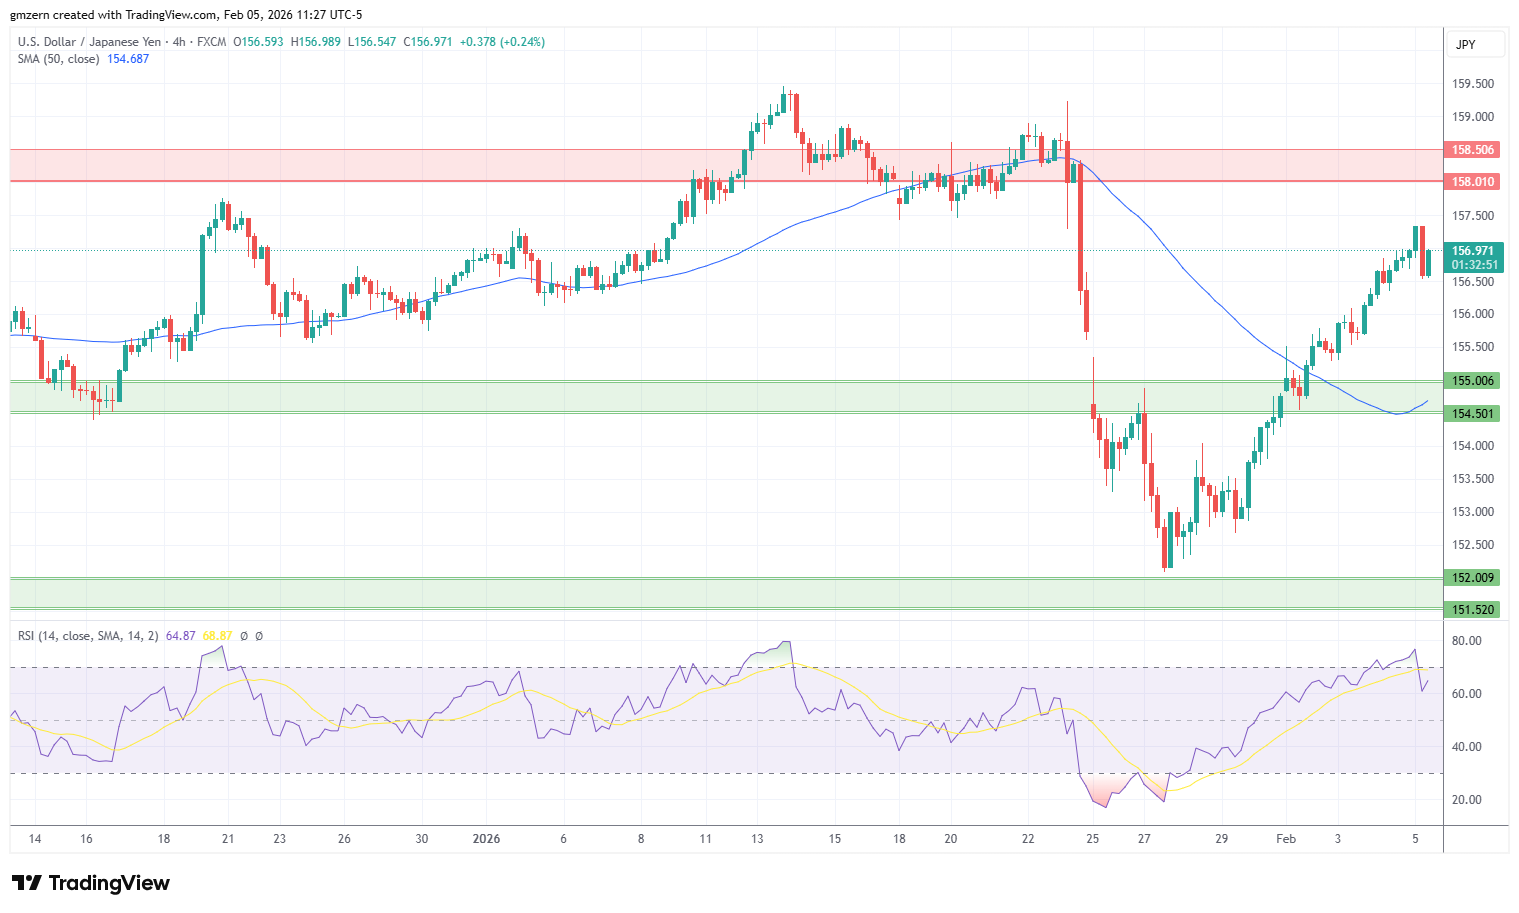This screenshot has height=913, width=1519.
Task: Click the 157.500 price axis tick
Action: [x=1473, y=216]
